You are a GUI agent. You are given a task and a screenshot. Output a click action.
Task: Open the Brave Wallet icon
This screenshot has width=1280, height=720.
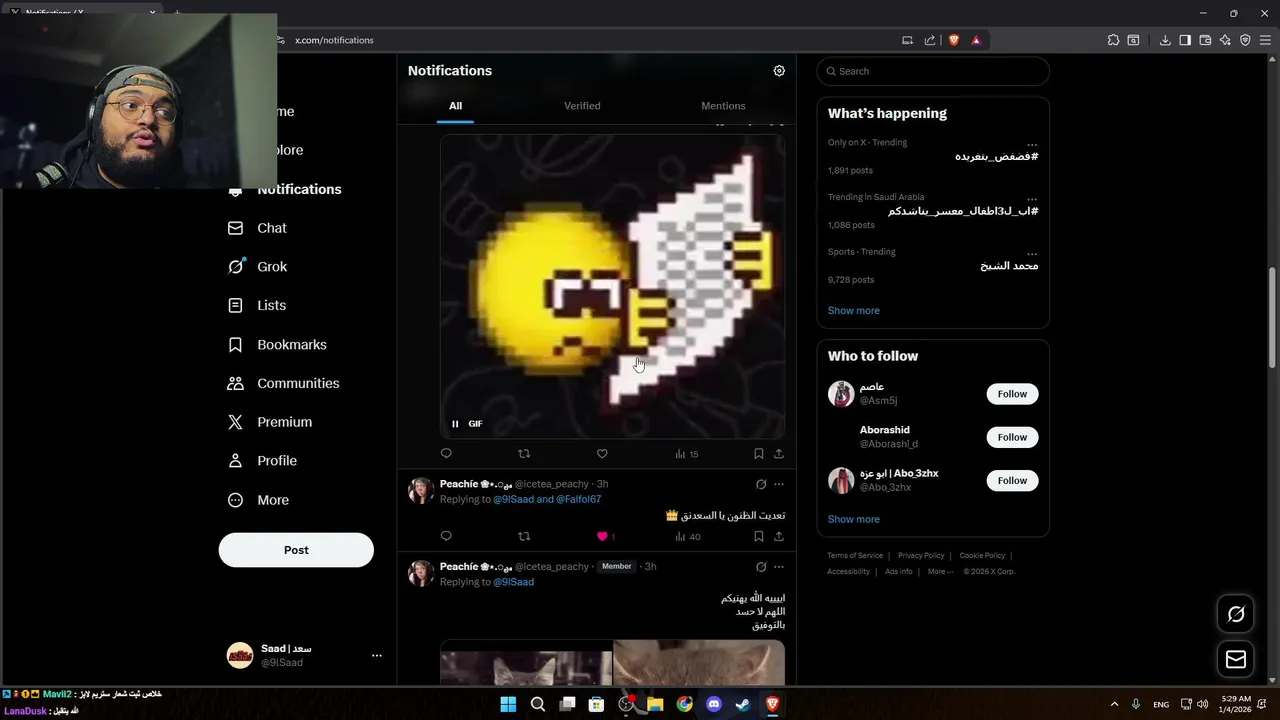(x=1205, y=40)
